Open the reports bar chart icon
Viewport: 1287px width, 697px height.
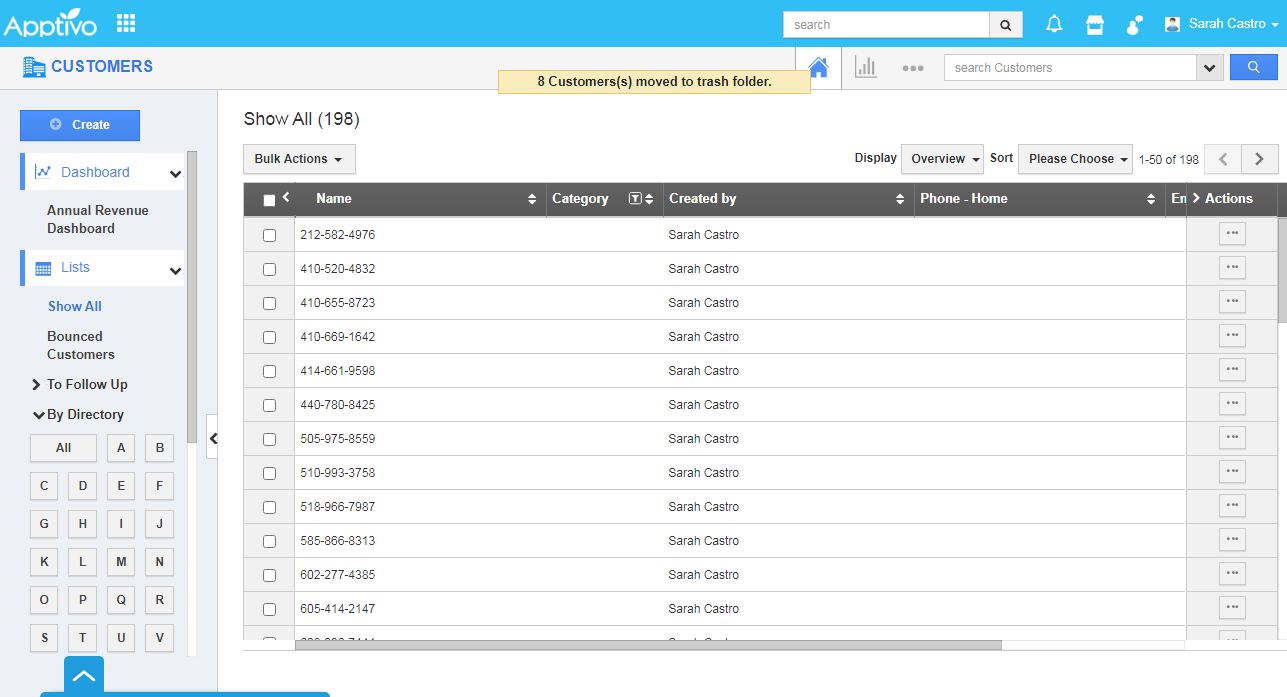(x=865, y=68)
